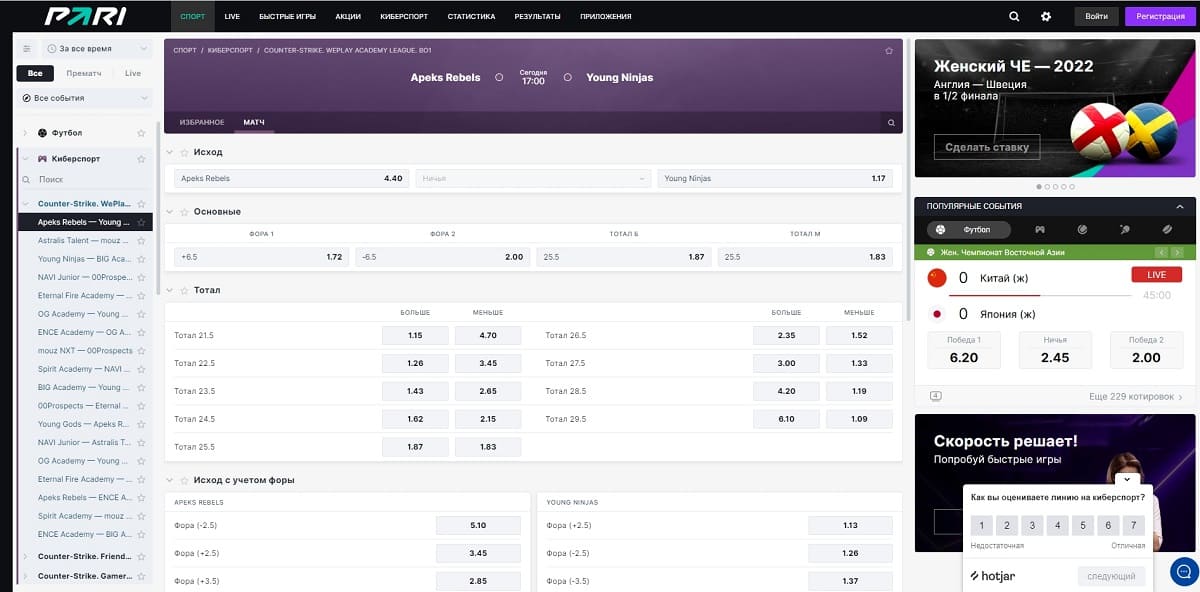Search markets with the match panel magnifier
Viewport: 1200px width, 592px height.
coord(890,123)
